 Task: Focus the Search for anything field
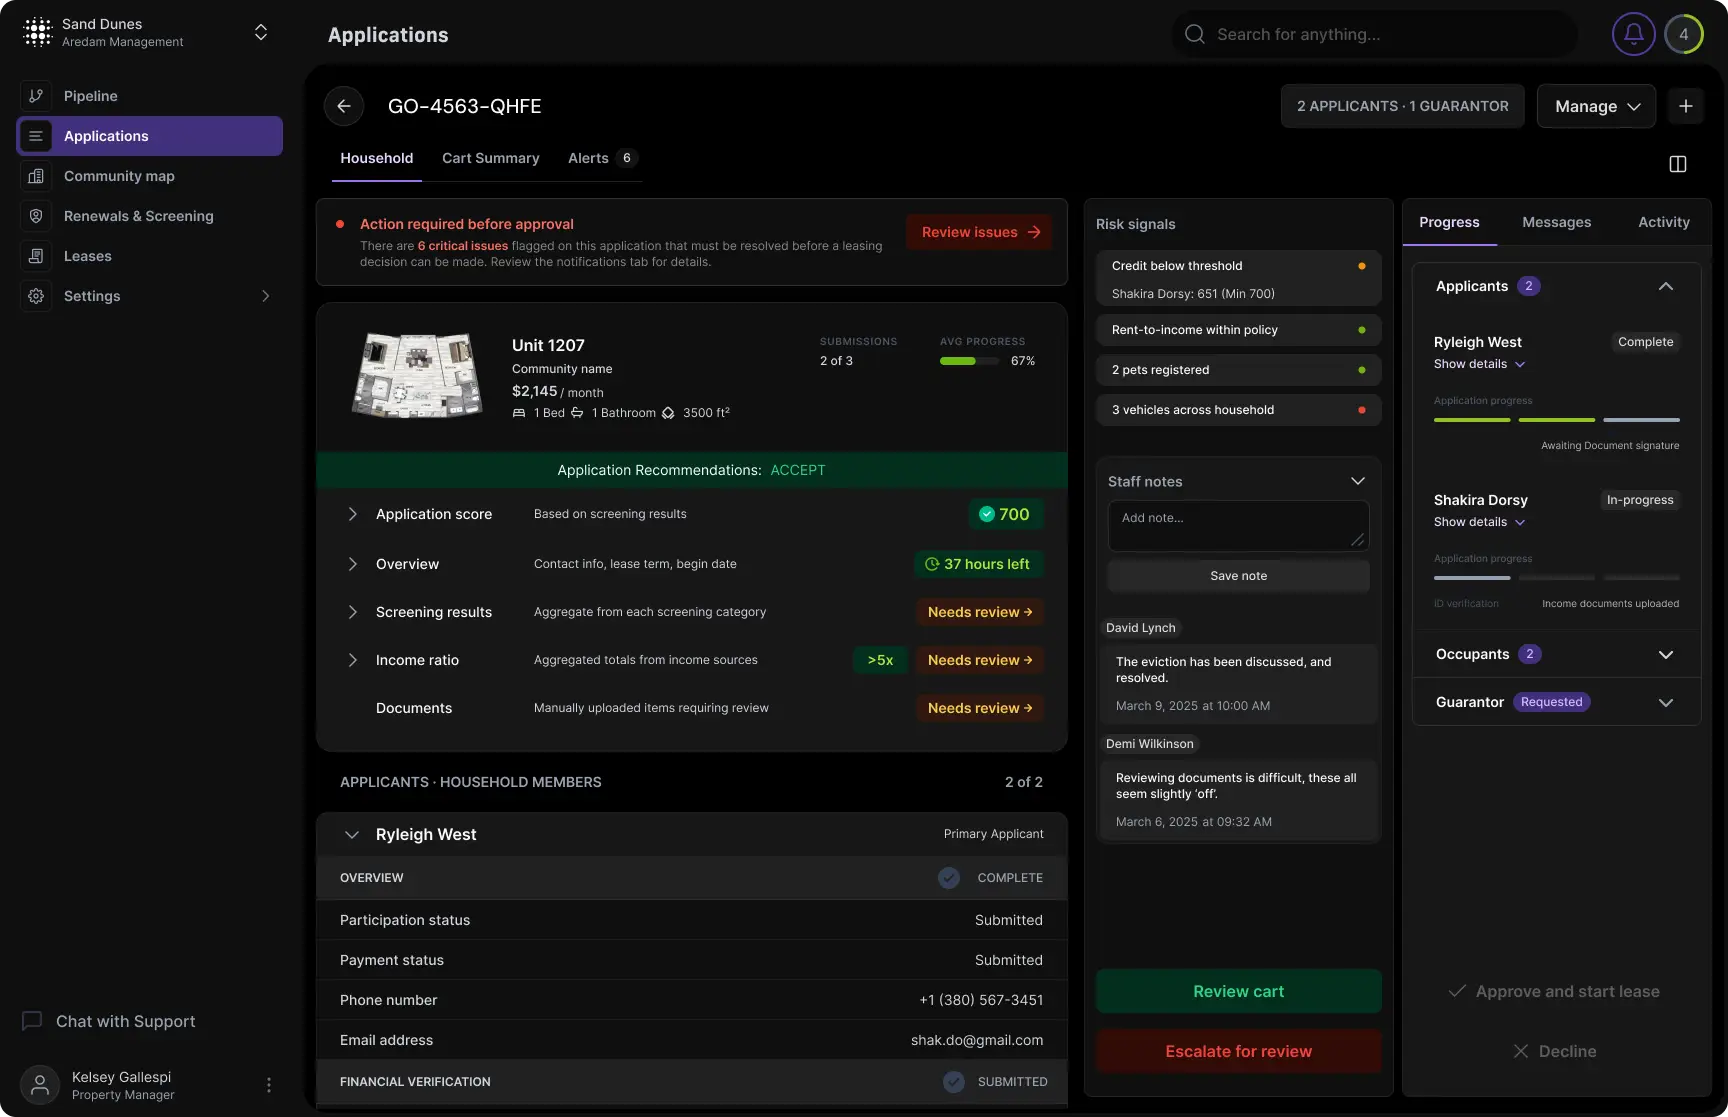[x=1375, y=34]
